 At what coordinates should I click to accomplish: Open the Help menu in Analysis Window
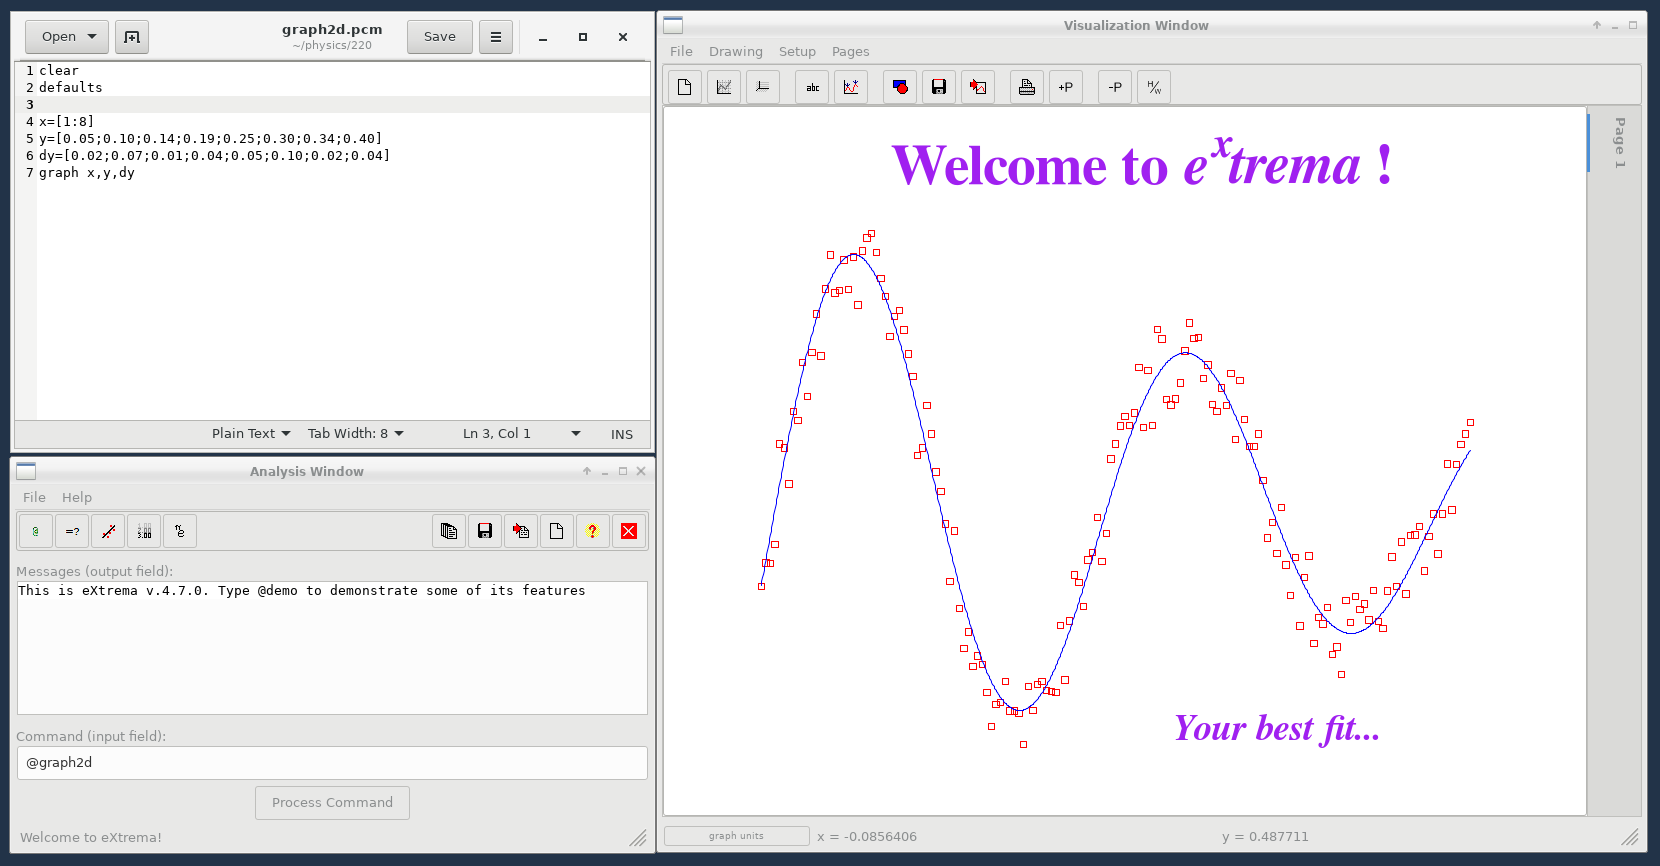pyautogui.click(x=76, y=498)
